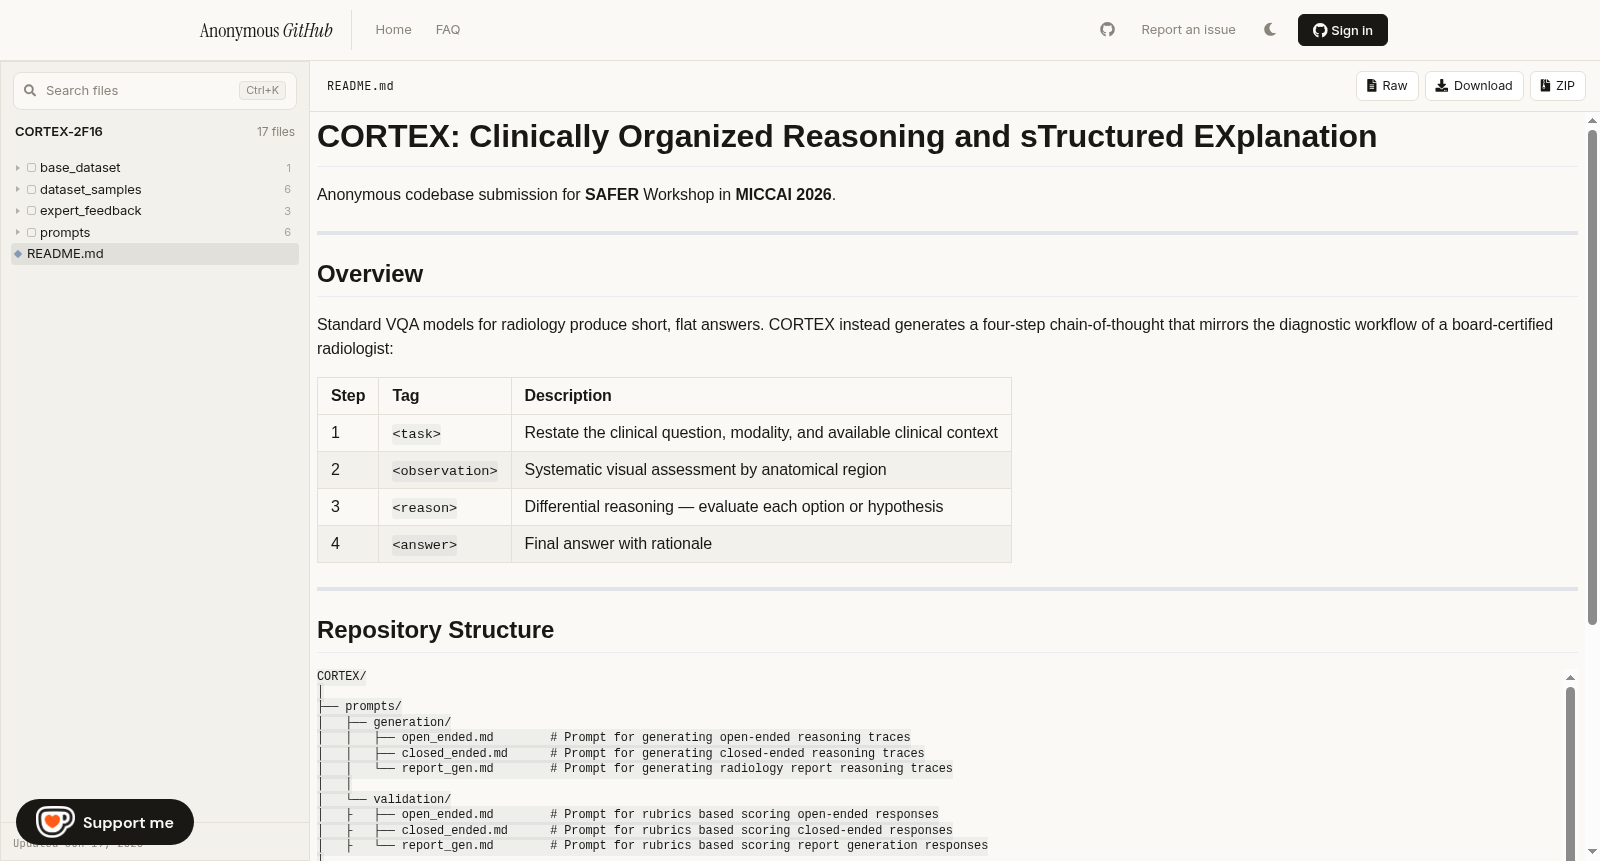Click the expert_feedback folder icon
1600x861 pixels.
pos(32,211)
